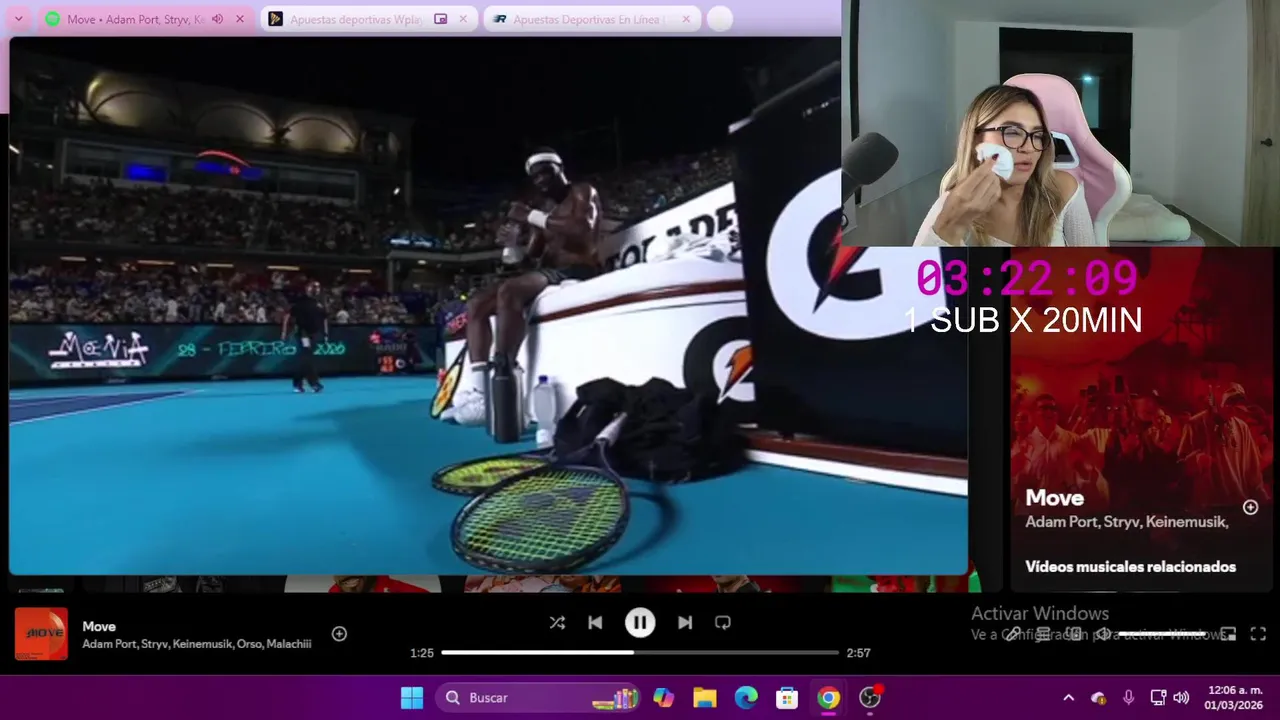Close the Apuestas deportivas Wplay tab
The width and height of the screenshot is (1280, 720).
pyautogui.click(x=463, y=19)
